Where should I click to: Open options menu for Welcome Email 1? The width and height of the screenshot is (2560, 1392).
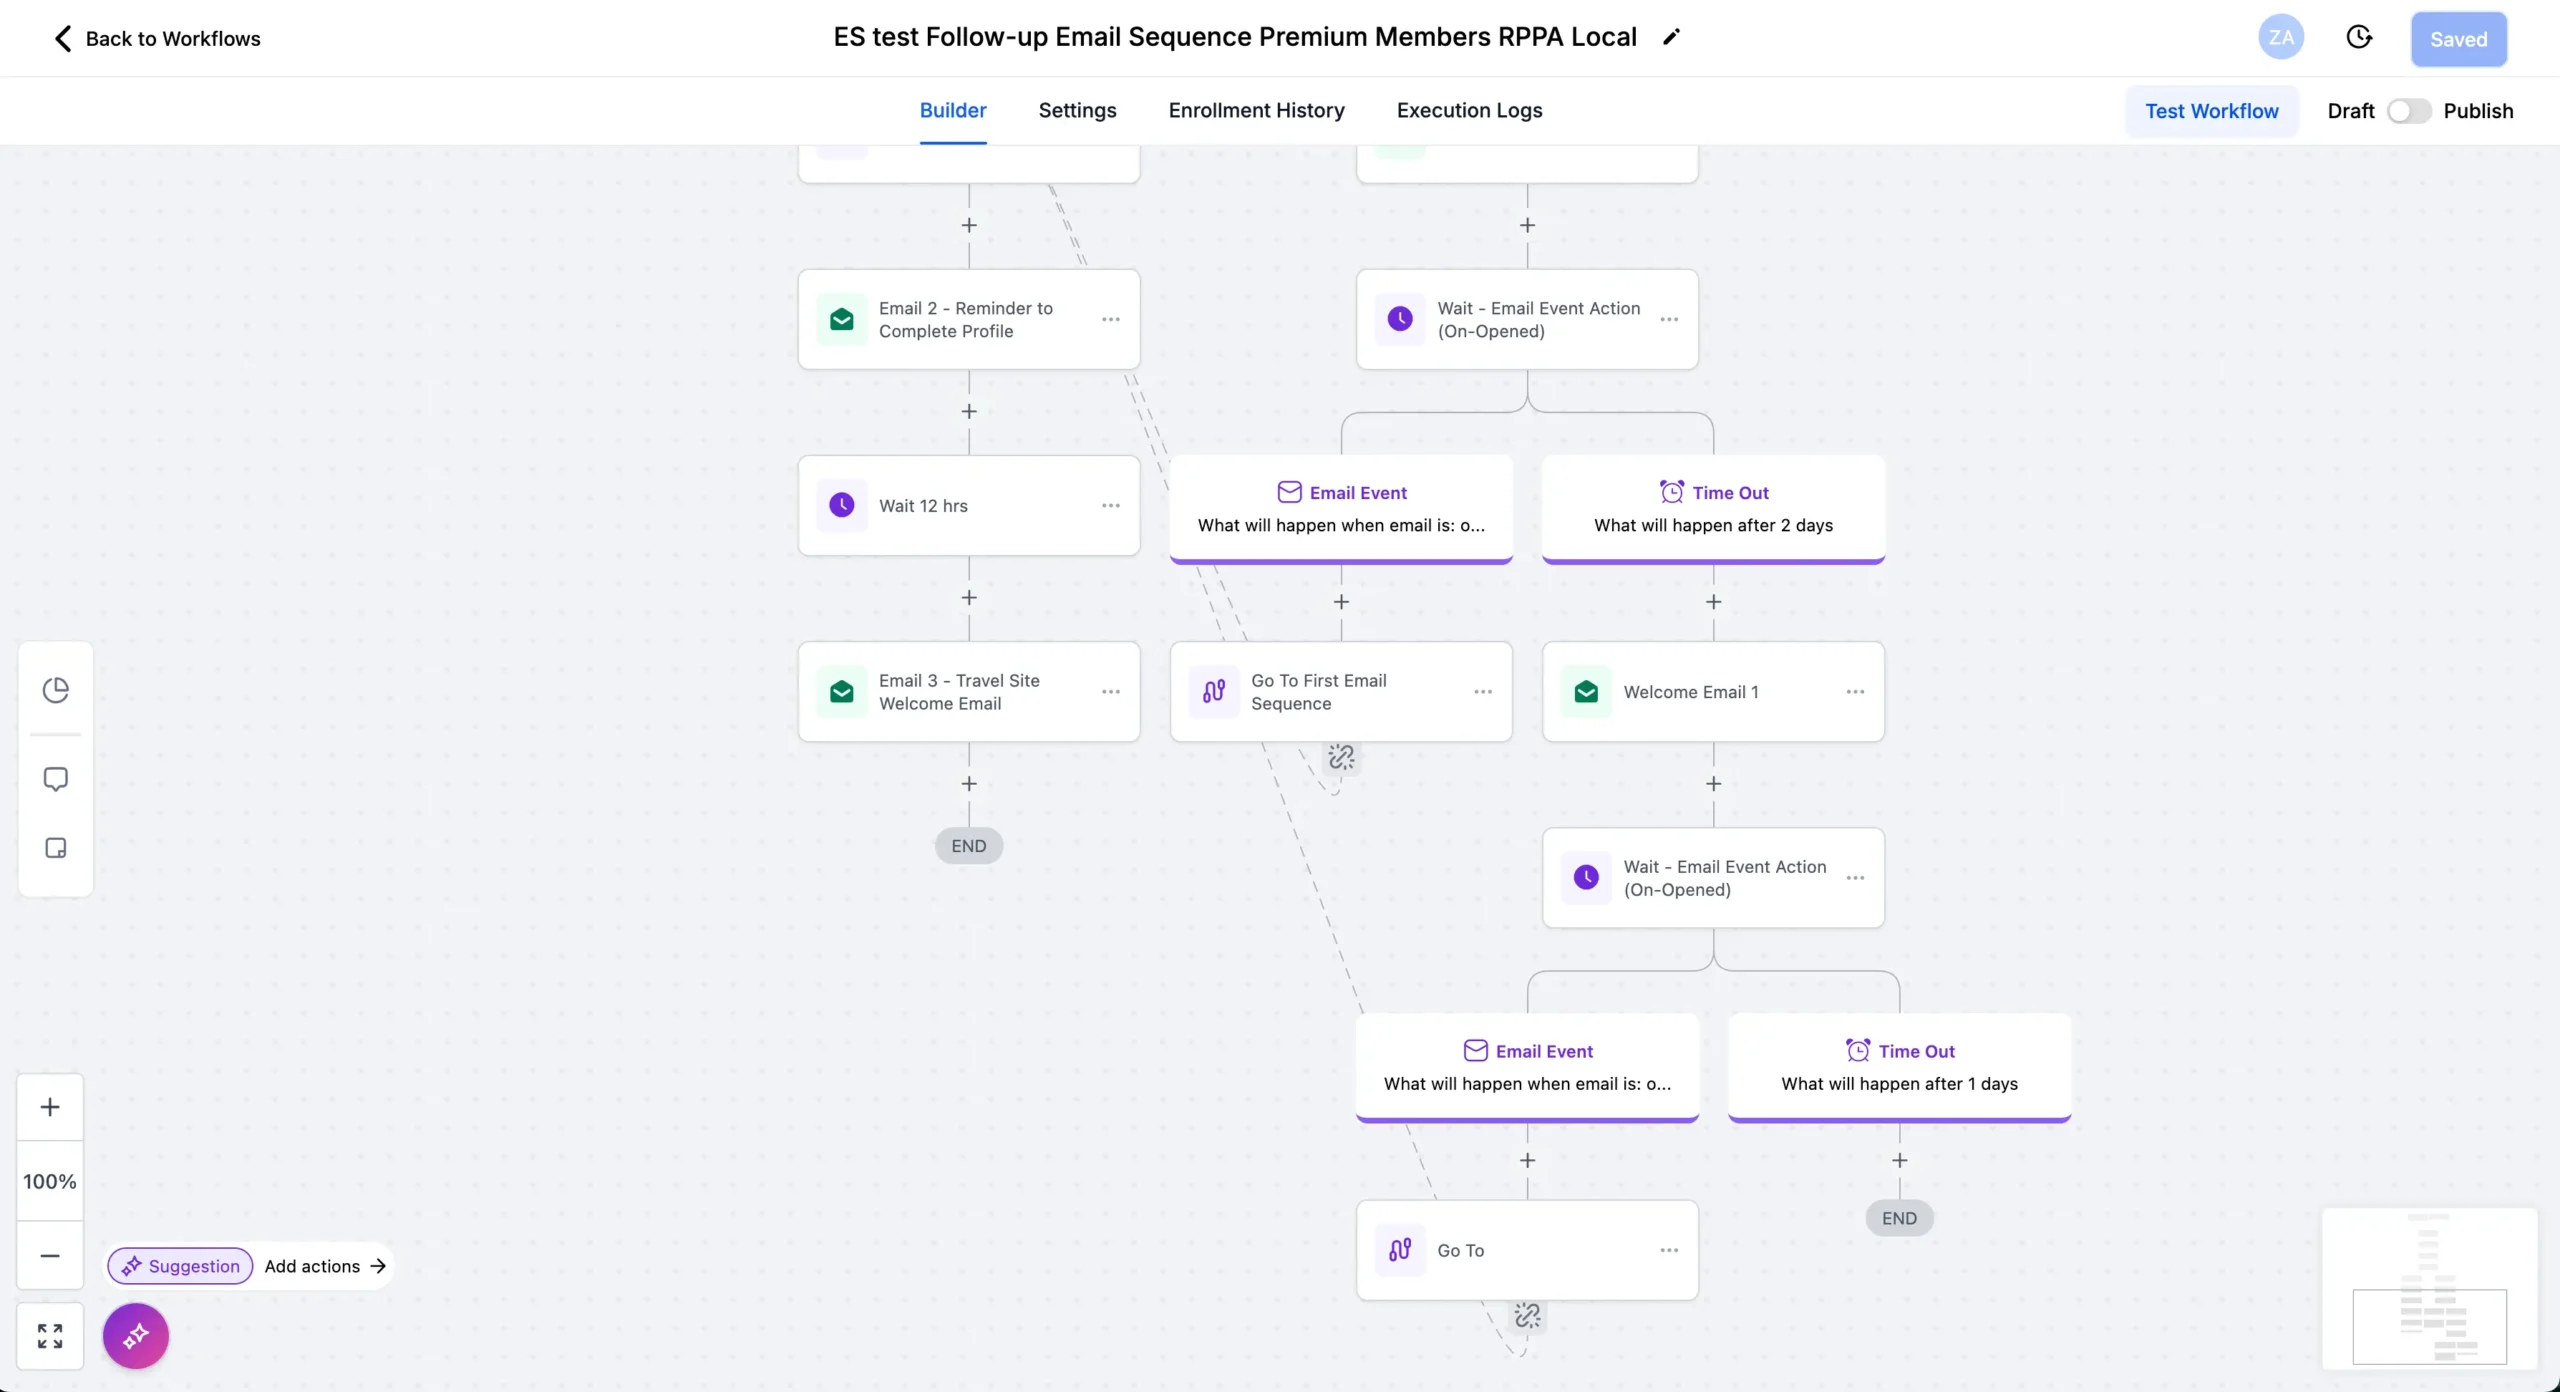(x=1855, y=692)
